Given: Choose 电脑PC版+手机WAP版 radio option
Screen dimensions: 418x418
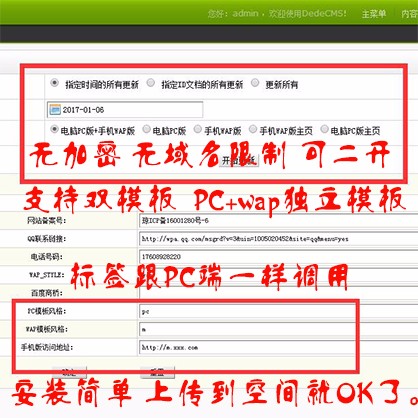Looking at the screenshot, I should [x=54, y=129].
